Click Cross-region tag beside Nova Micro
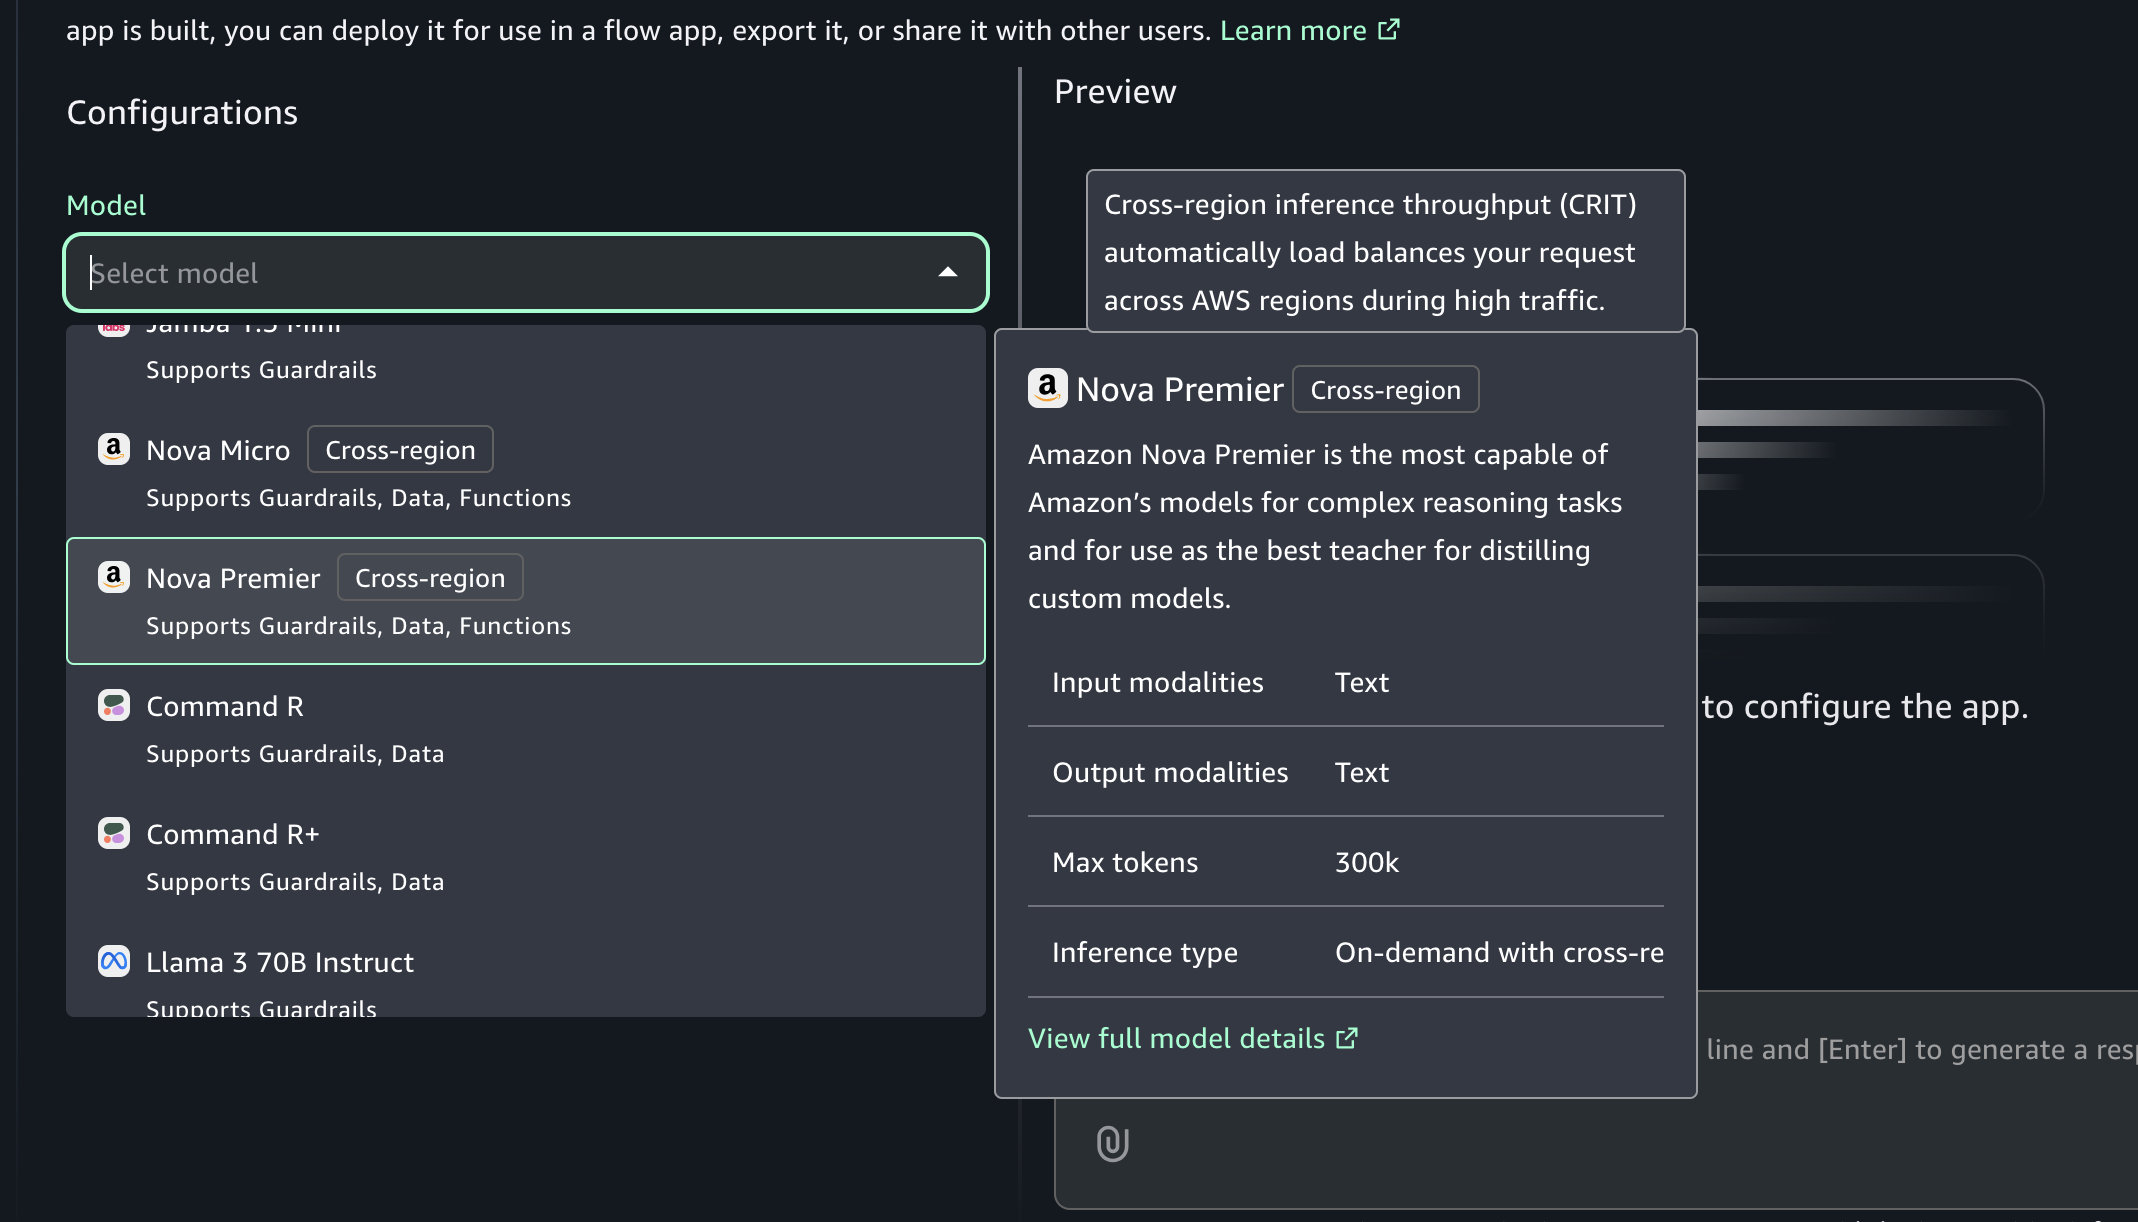Image resolution: width=2138 pixels, height=1222 pixels. (400, 450)
